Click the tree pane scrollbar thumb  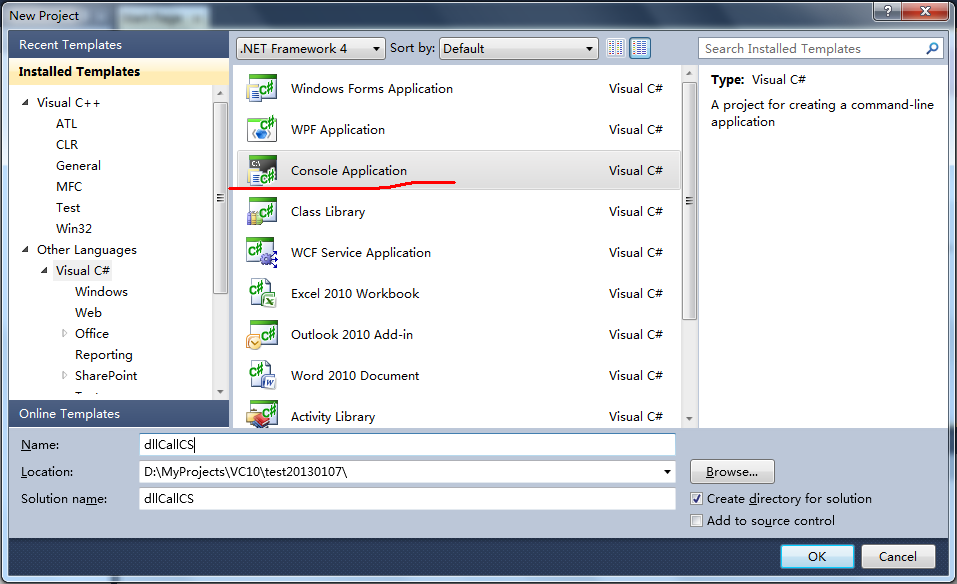coord(220,198)
